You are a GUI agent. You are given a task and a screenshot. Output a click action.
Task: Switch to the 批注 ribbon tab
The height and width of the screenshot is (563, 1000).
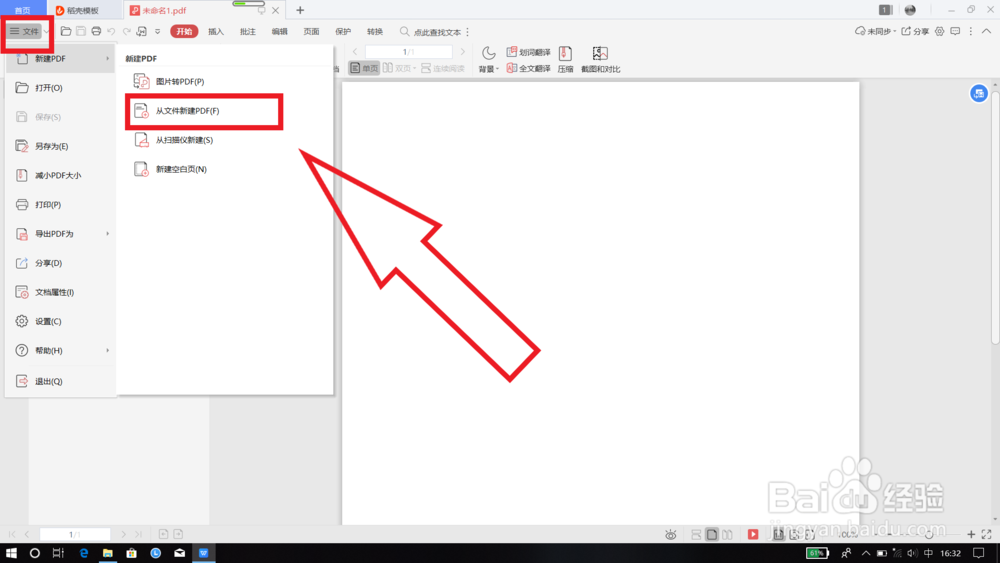click(248, 31)
